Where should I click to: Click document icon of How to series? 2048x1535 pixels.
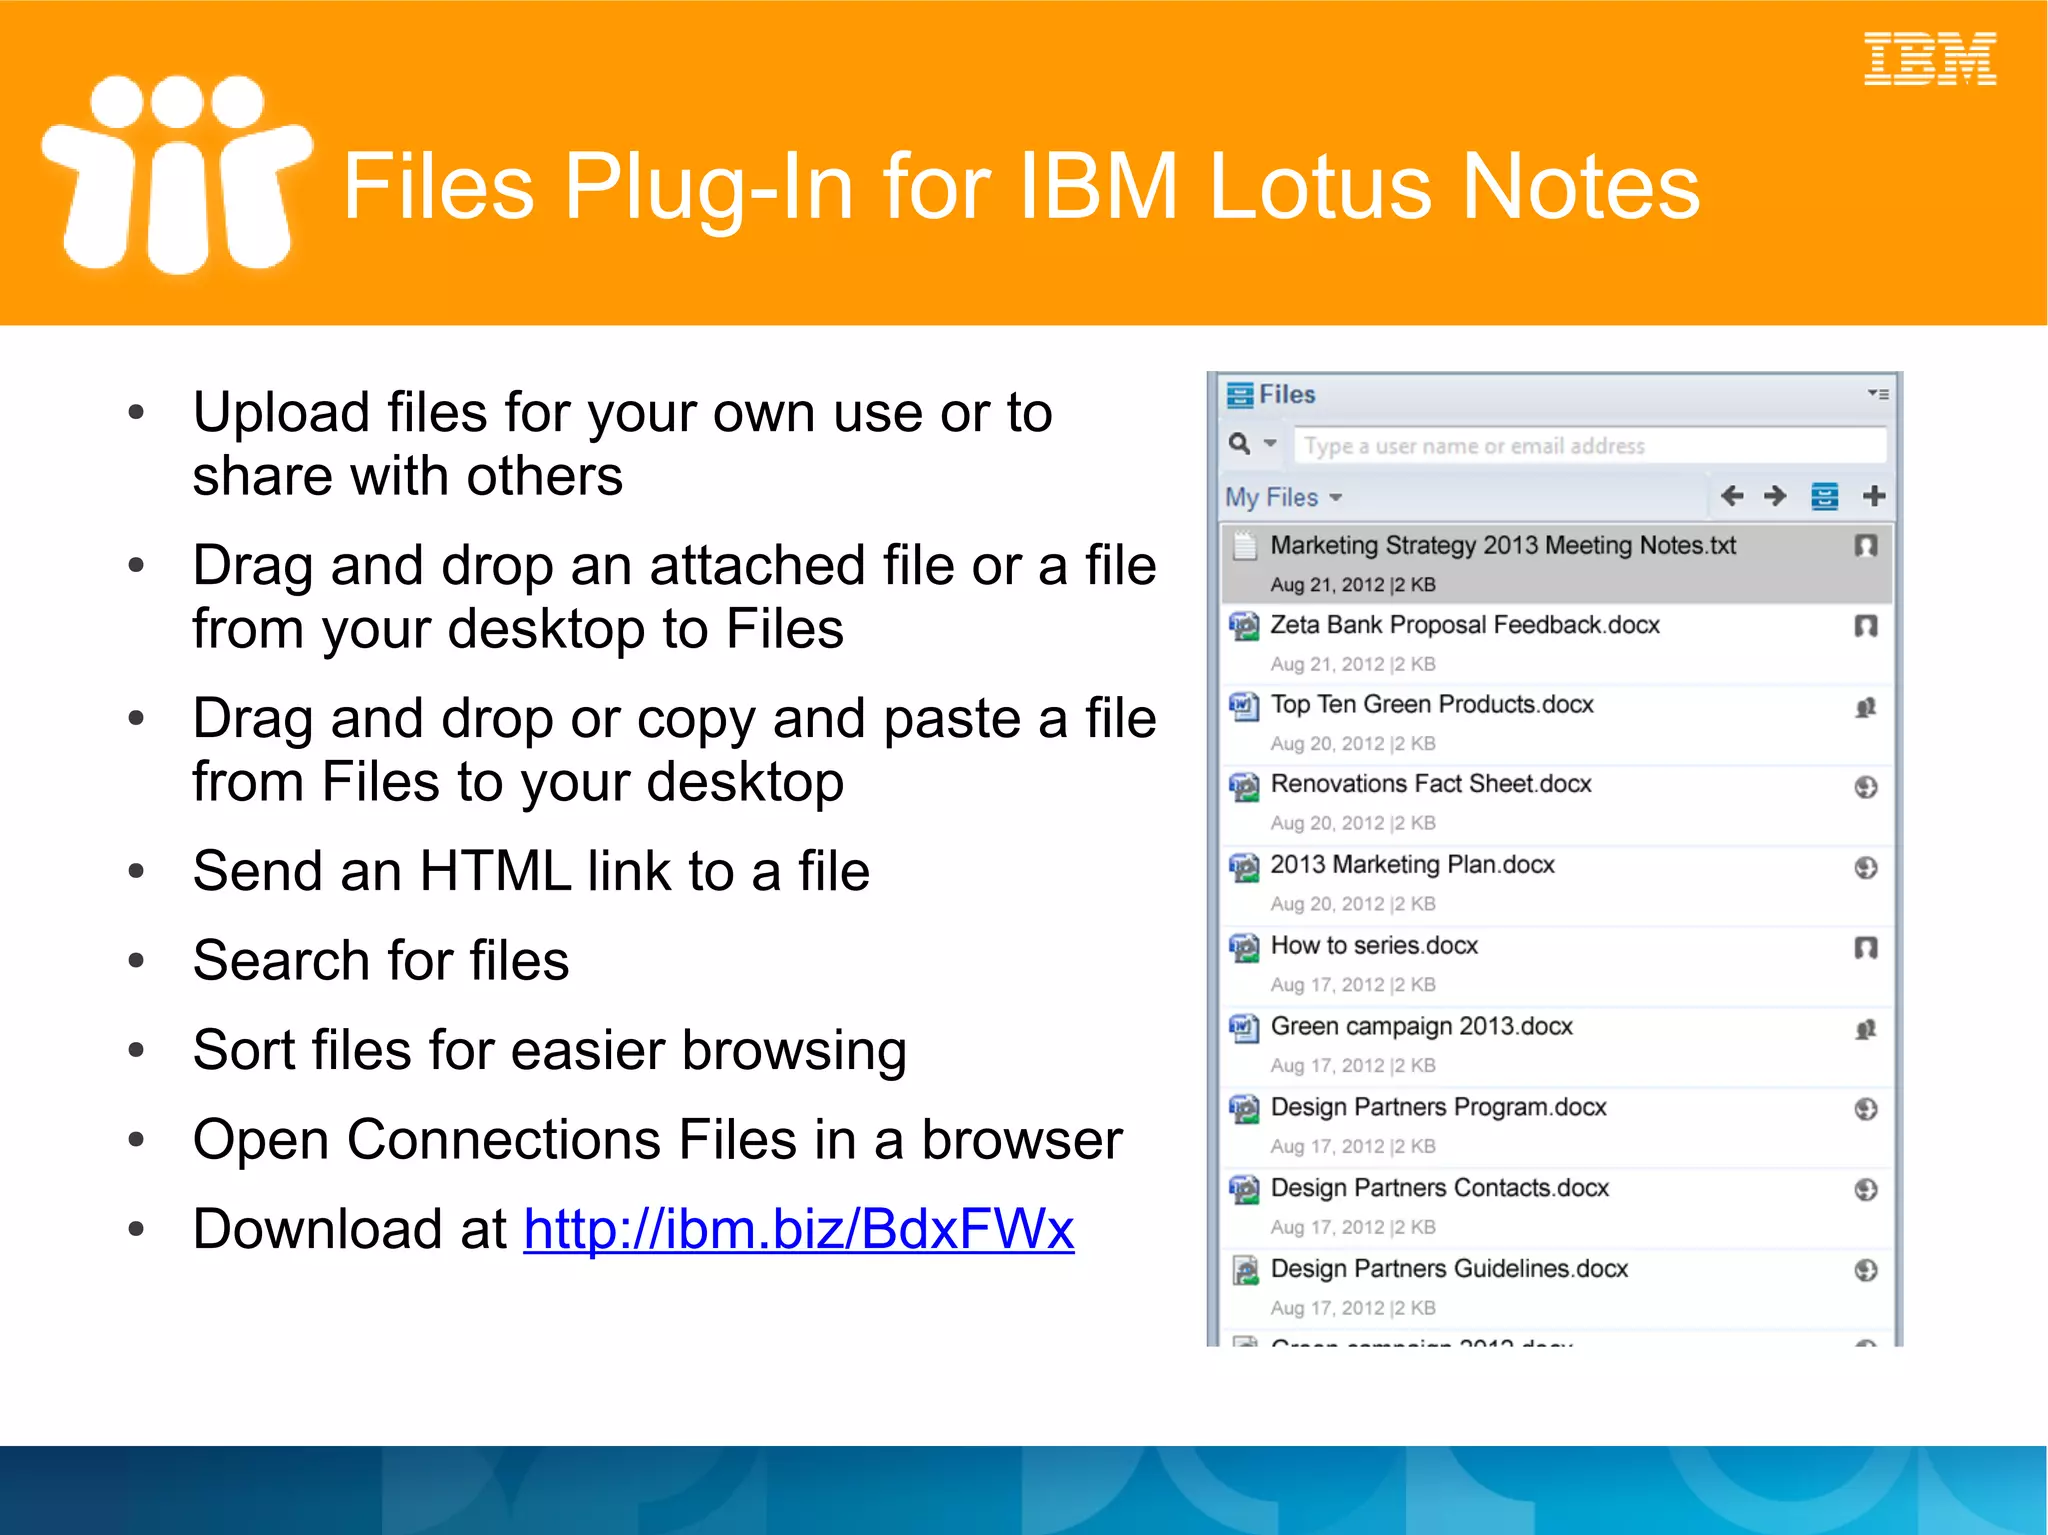[x=1244, y=947]
